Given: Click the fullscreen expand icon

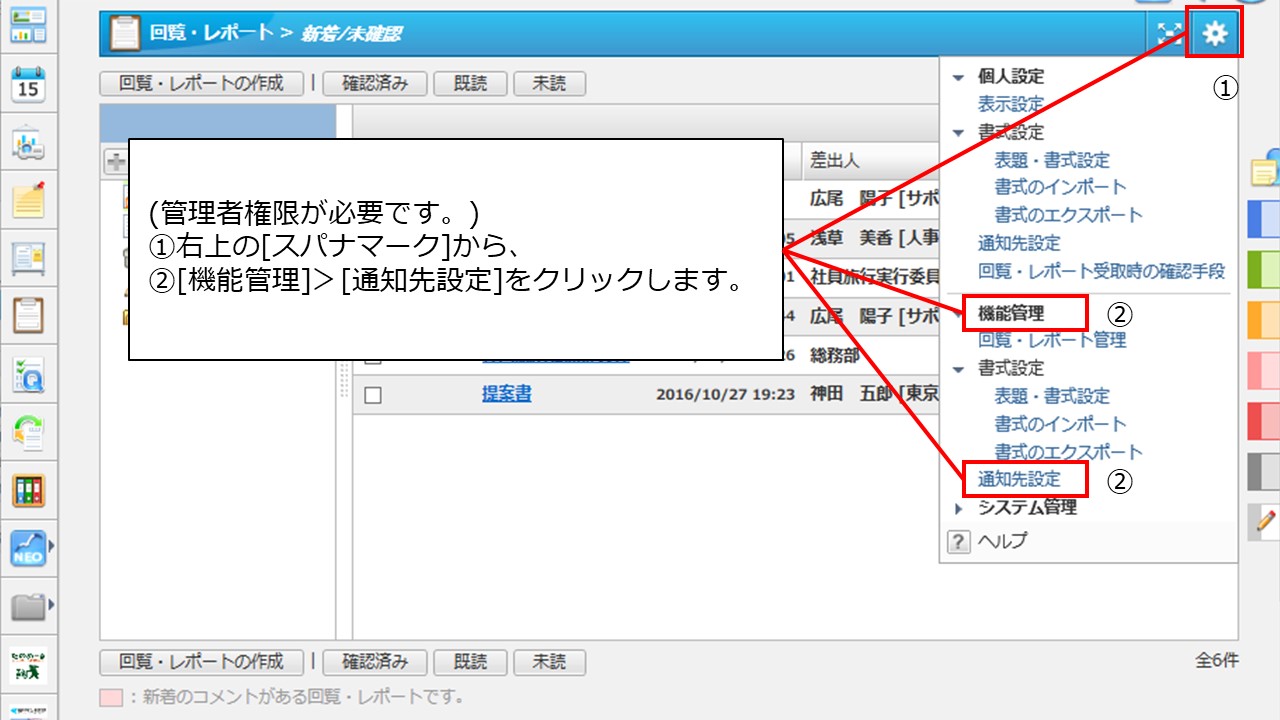Looking at the screenshot, I should coord(1168,34).
